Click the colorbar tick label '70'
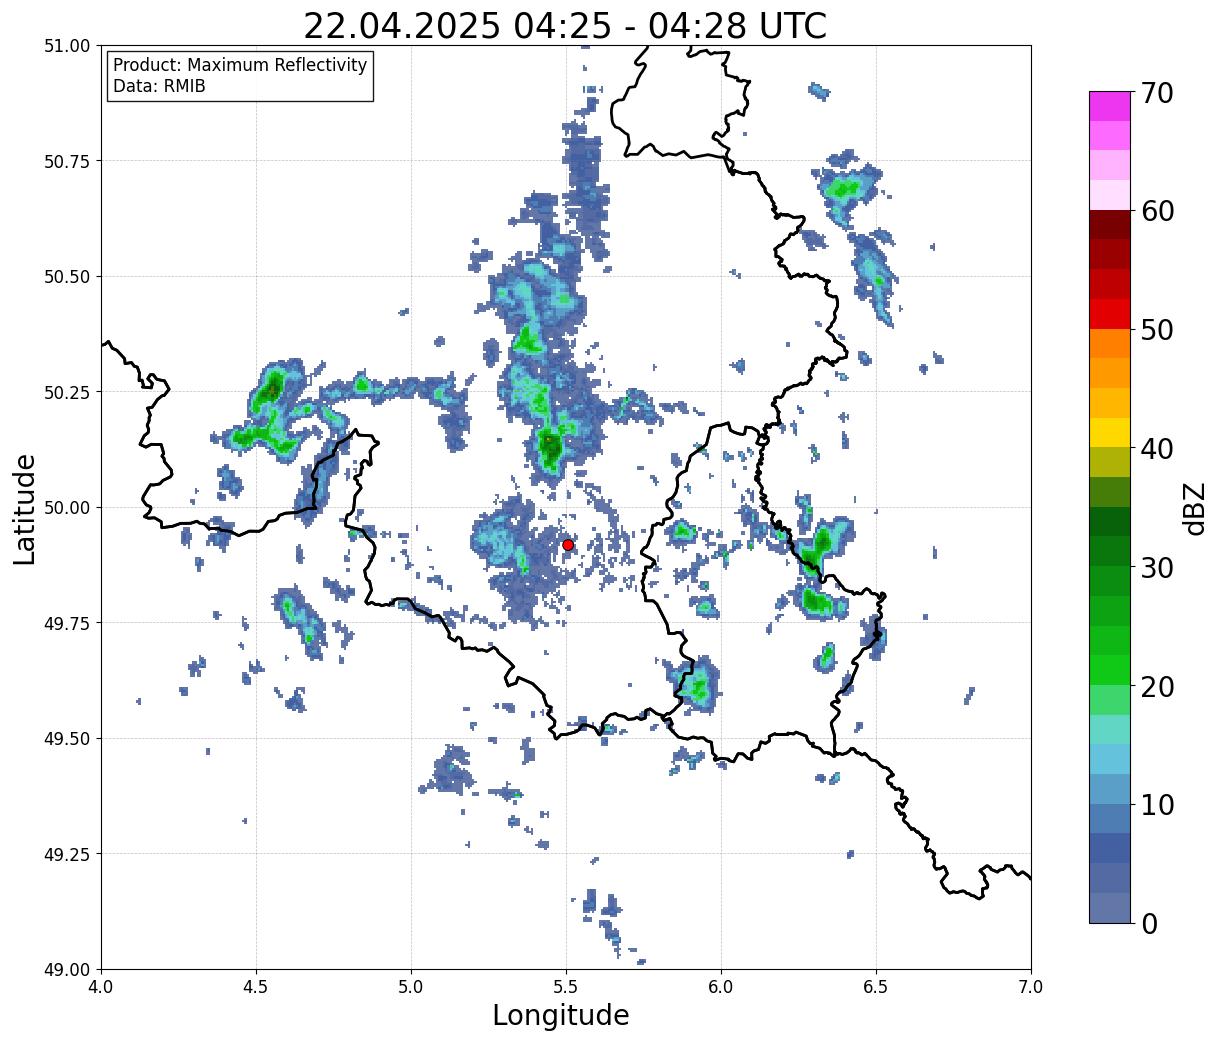This screenshot has width=1219, height=1040. (1157, 93)
